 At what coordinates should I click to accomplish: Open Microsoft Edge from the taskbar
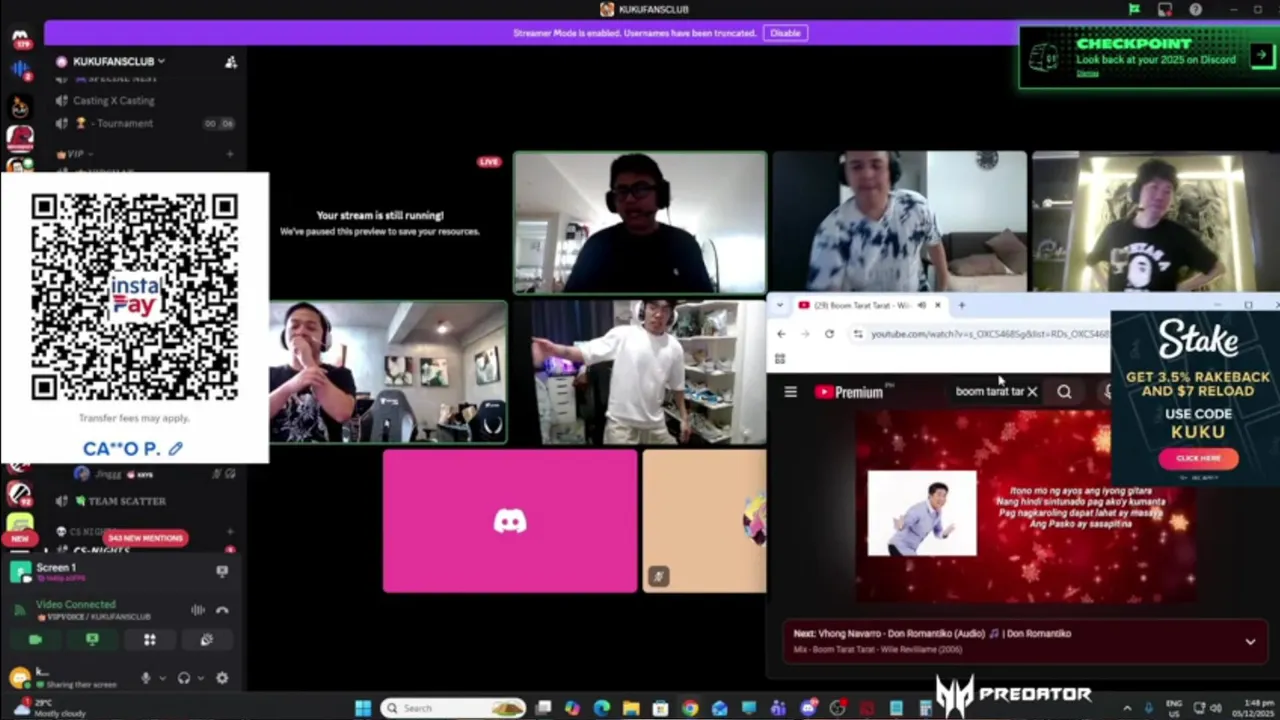[601, 708]
